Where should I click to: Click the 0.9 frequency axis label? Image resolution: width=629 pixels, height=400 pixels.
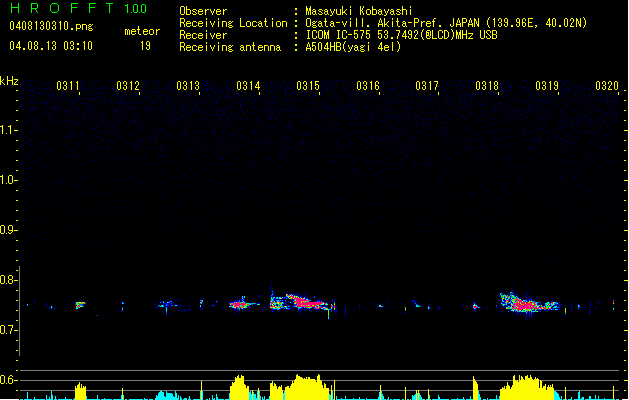(8, 230)
